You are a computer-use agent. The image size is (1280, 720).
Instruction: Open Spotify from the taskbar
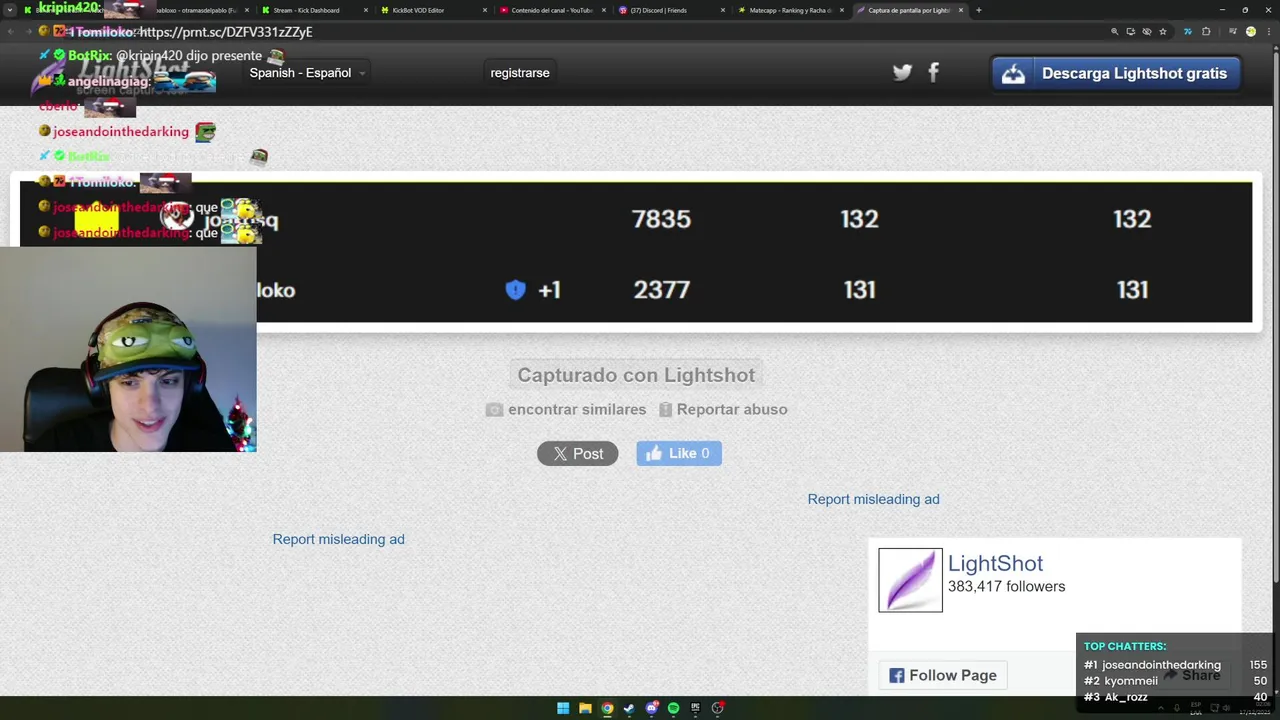(x=673, y=708)
